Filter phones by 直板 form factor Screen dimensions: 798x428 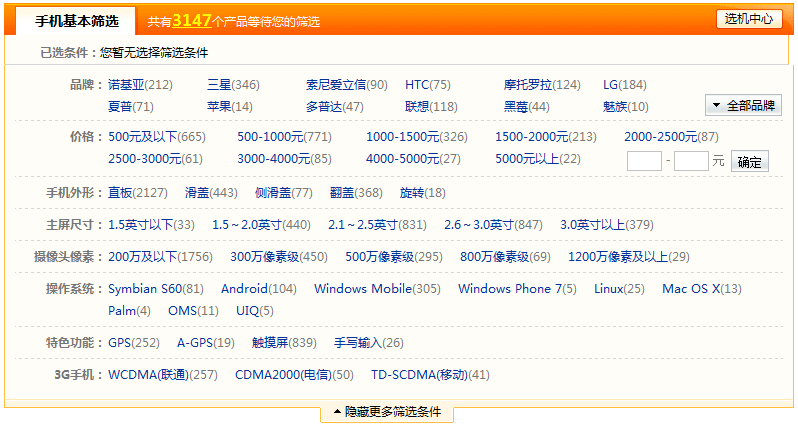tap(121, 193)
